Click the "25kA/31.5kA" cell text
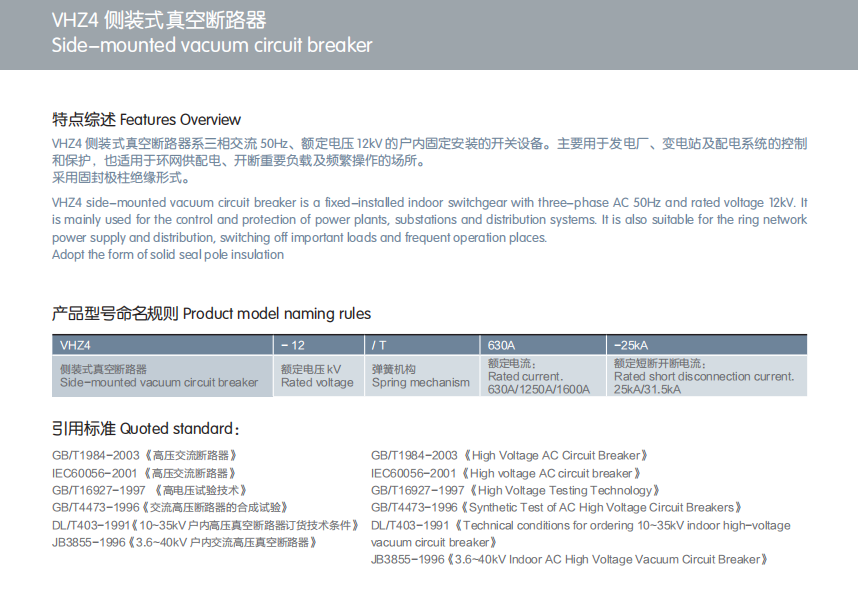This screenshot has width=858, height=602. [646, 388]
